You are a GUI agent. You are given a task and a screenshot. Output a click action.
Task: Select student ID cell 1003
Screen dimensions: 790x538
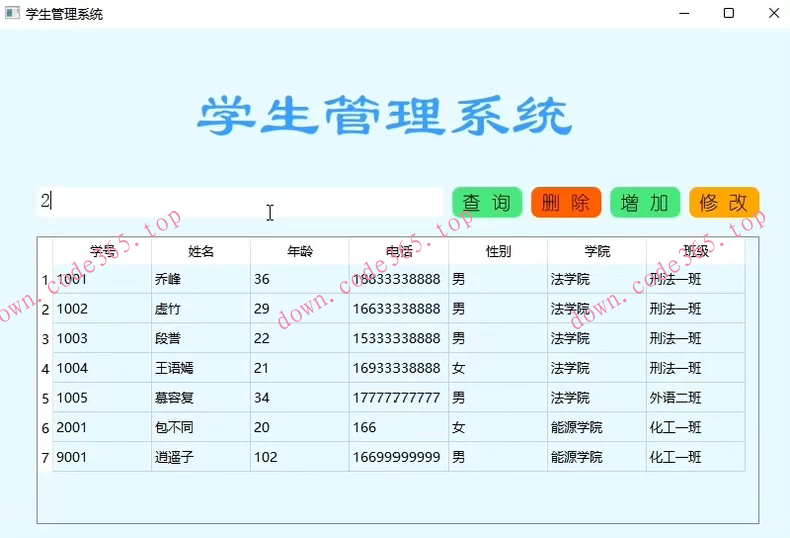102,339
